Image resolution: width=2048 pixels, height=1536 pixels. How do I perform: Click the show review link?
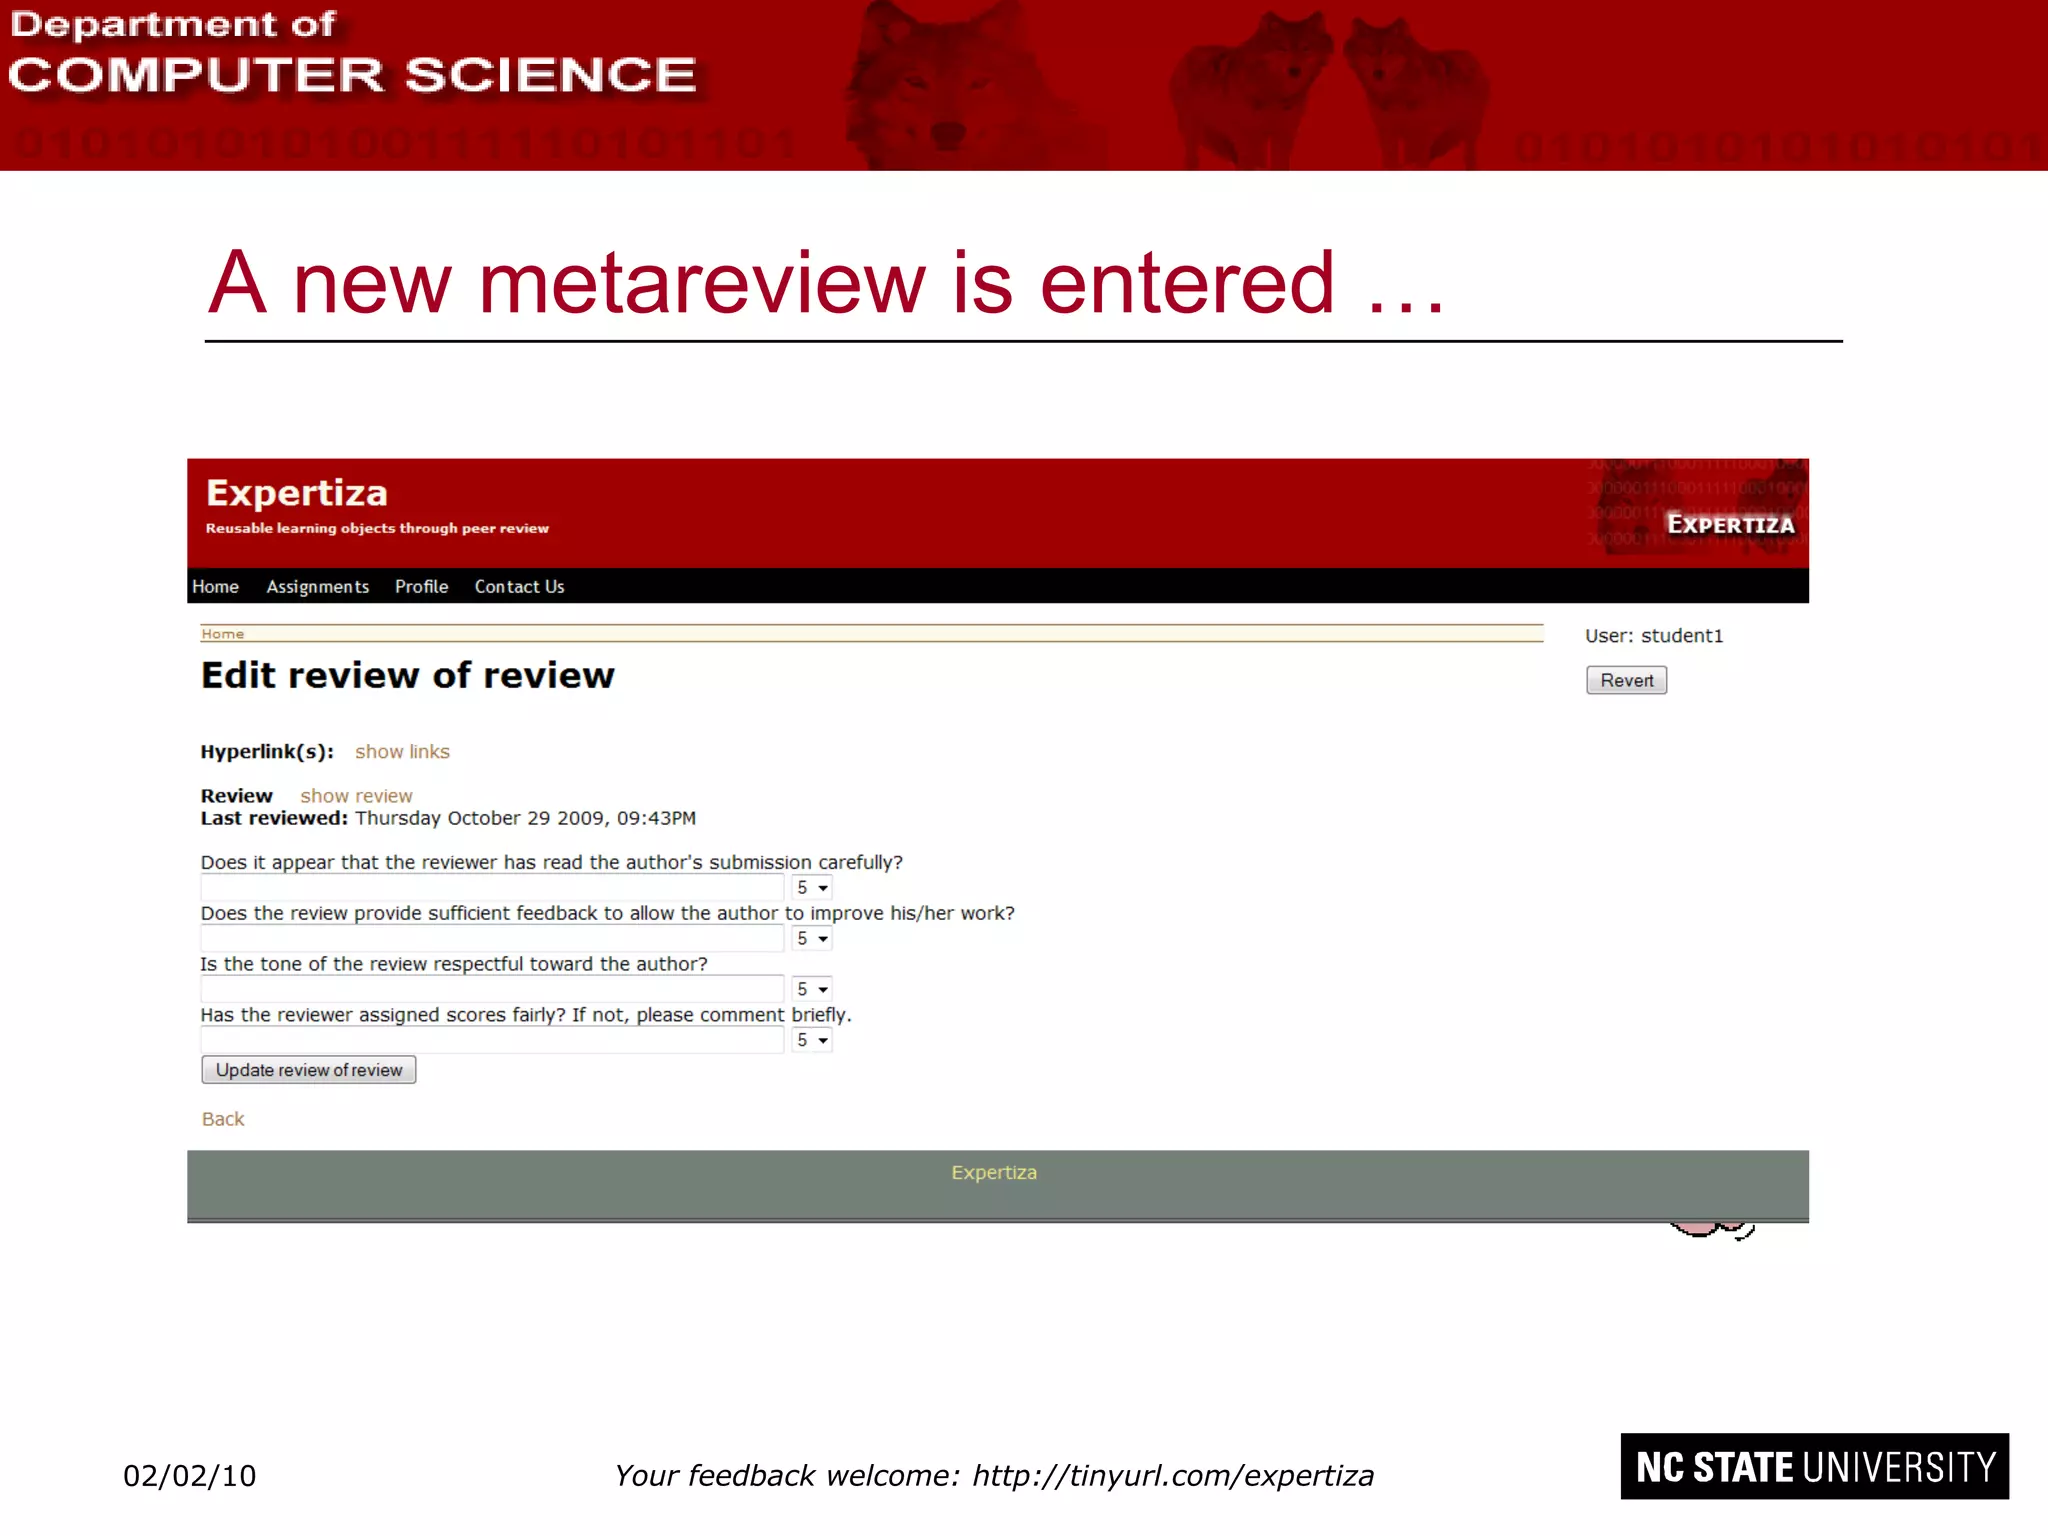(x=356, y=796)
